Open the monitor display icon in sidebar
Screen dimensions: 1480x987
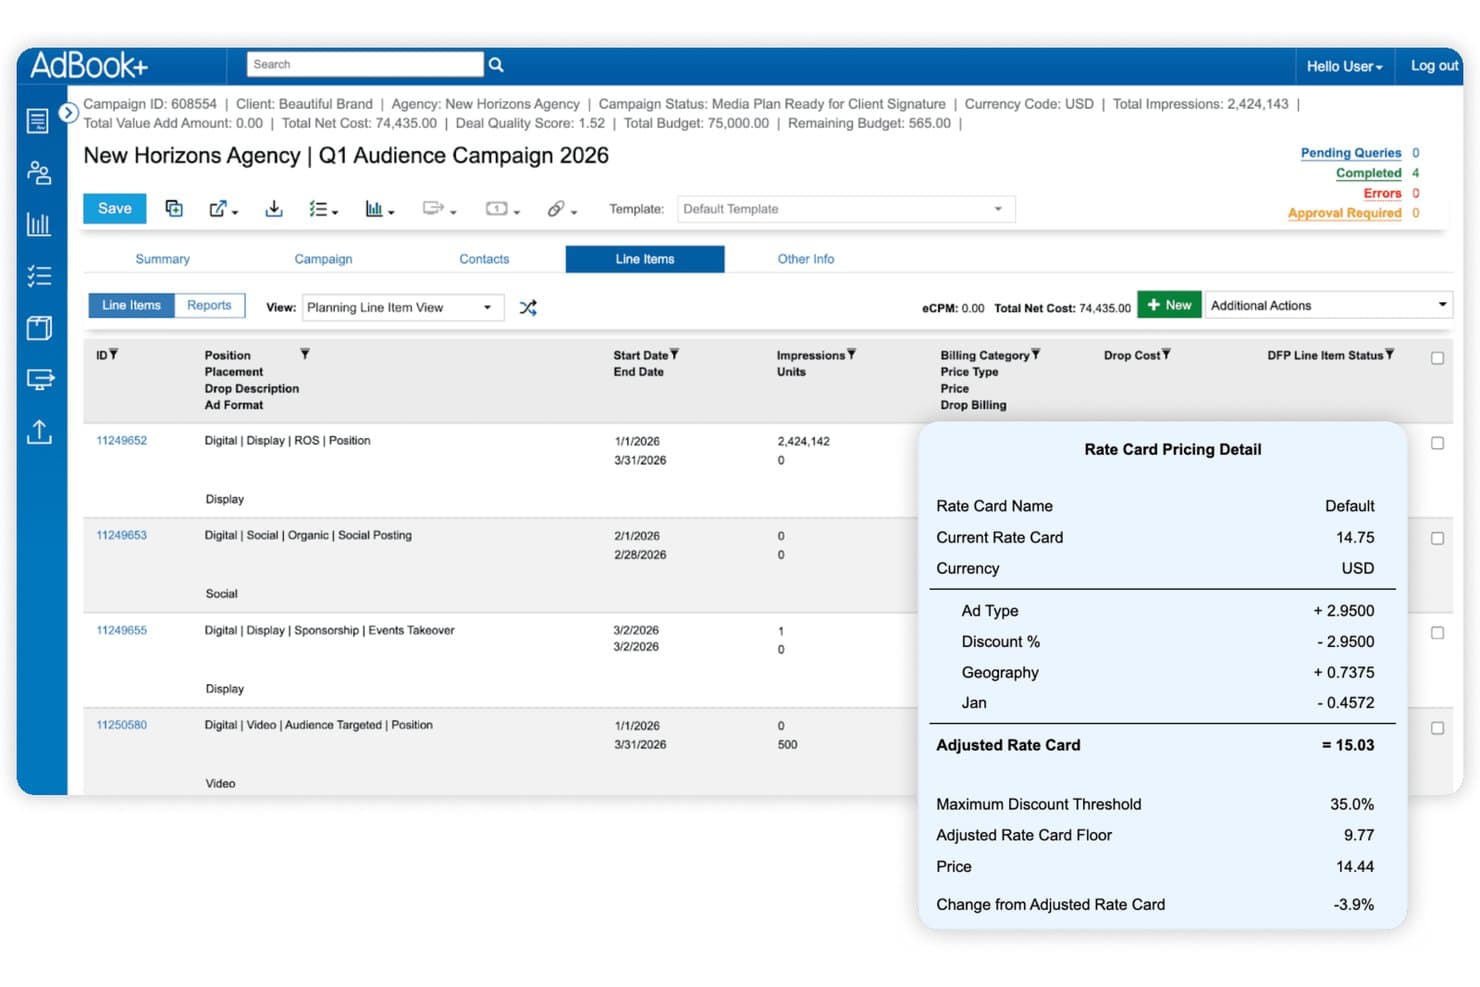coord(40,379)
